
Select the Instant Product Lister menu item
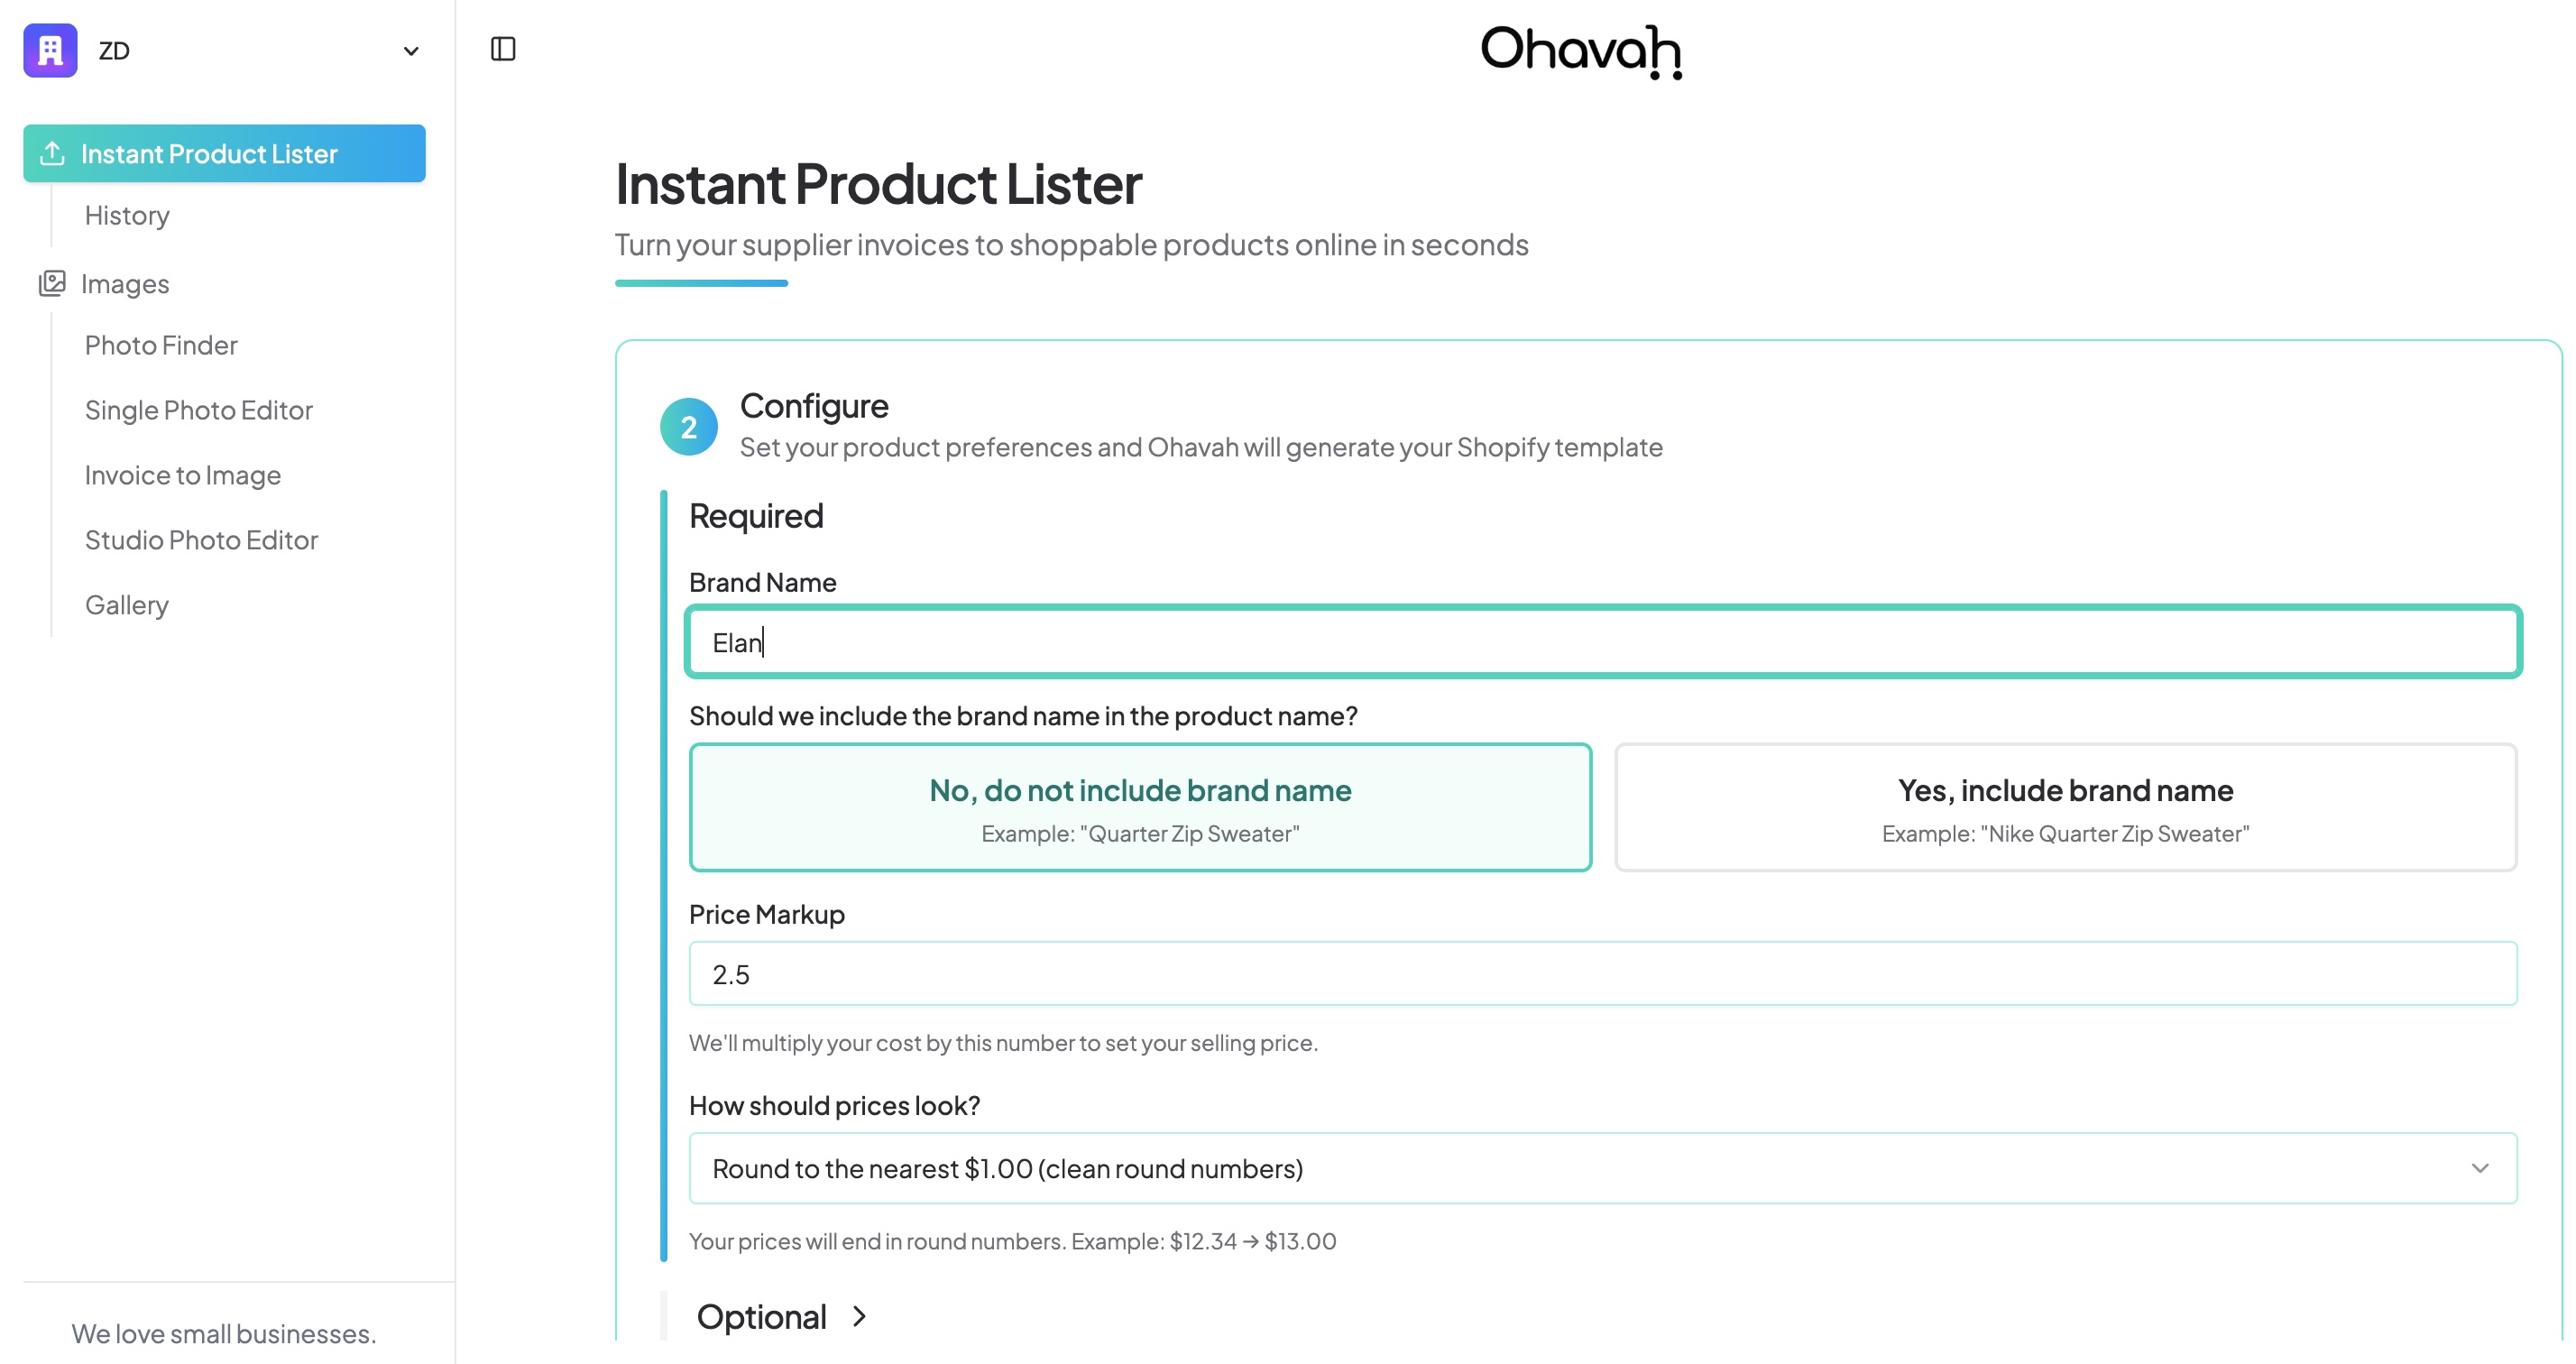[224, 154]
